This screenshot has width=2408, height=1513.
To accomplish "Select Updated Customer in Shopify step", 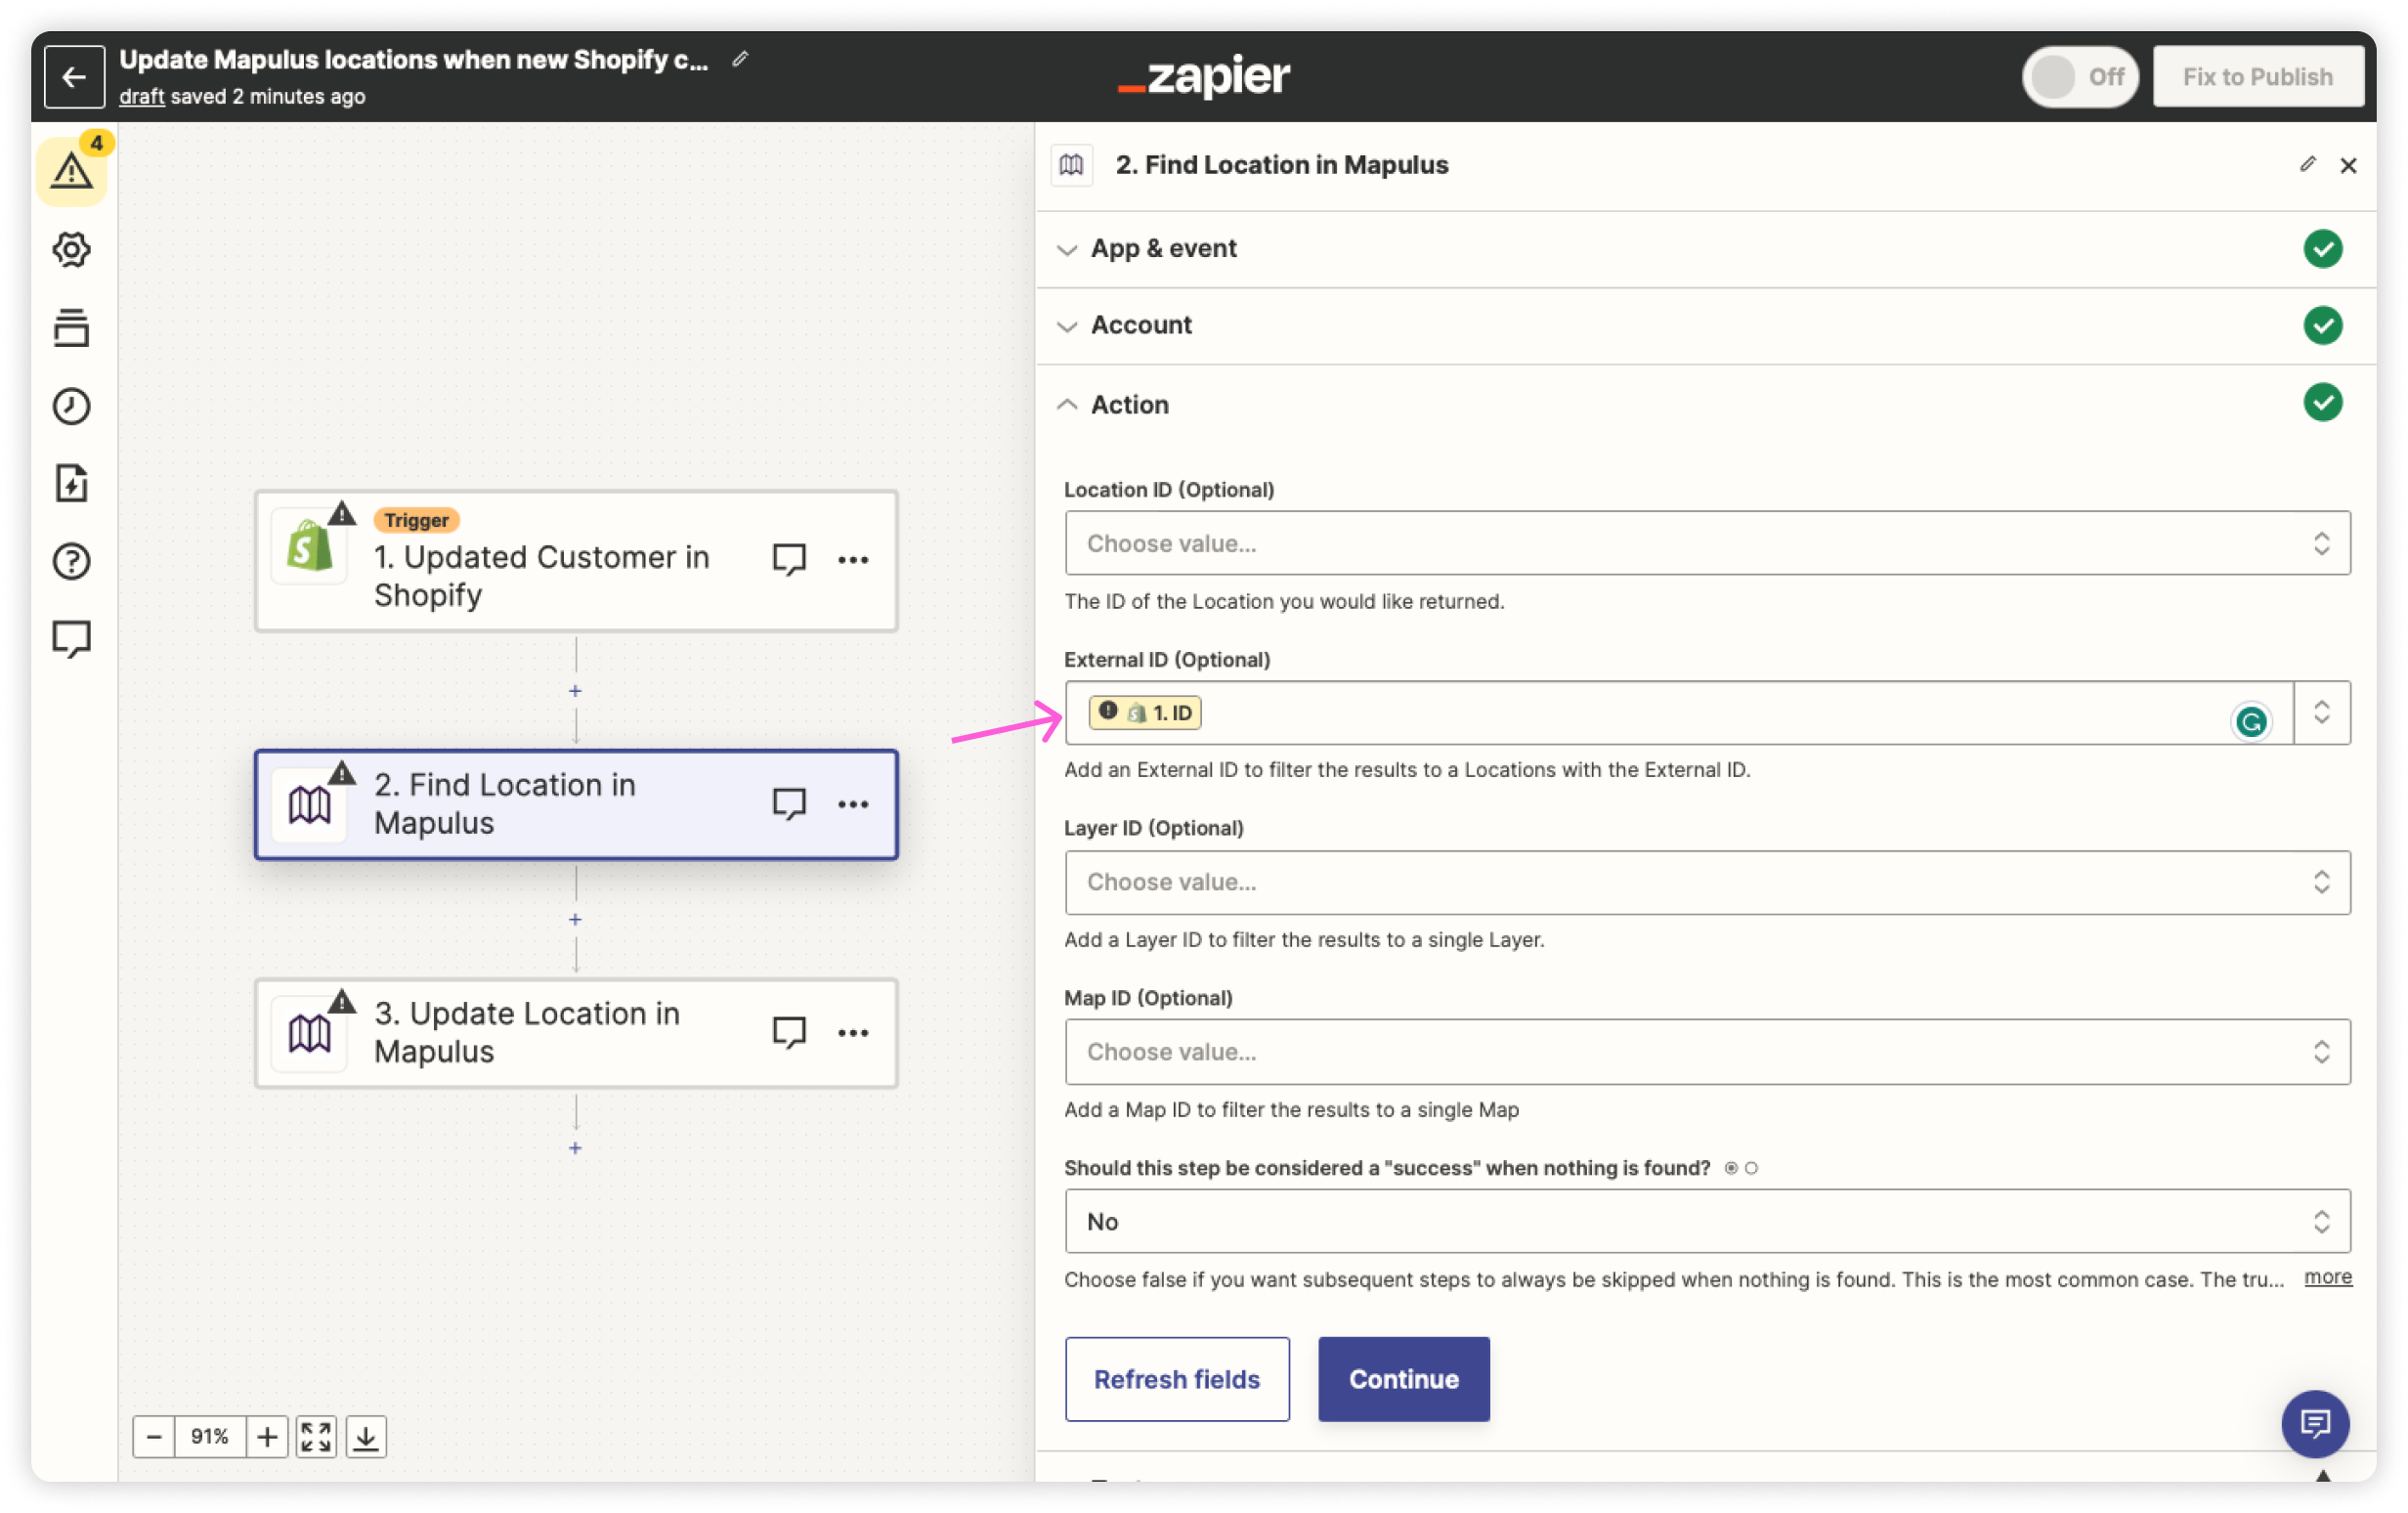I will (x=576, y=560).
